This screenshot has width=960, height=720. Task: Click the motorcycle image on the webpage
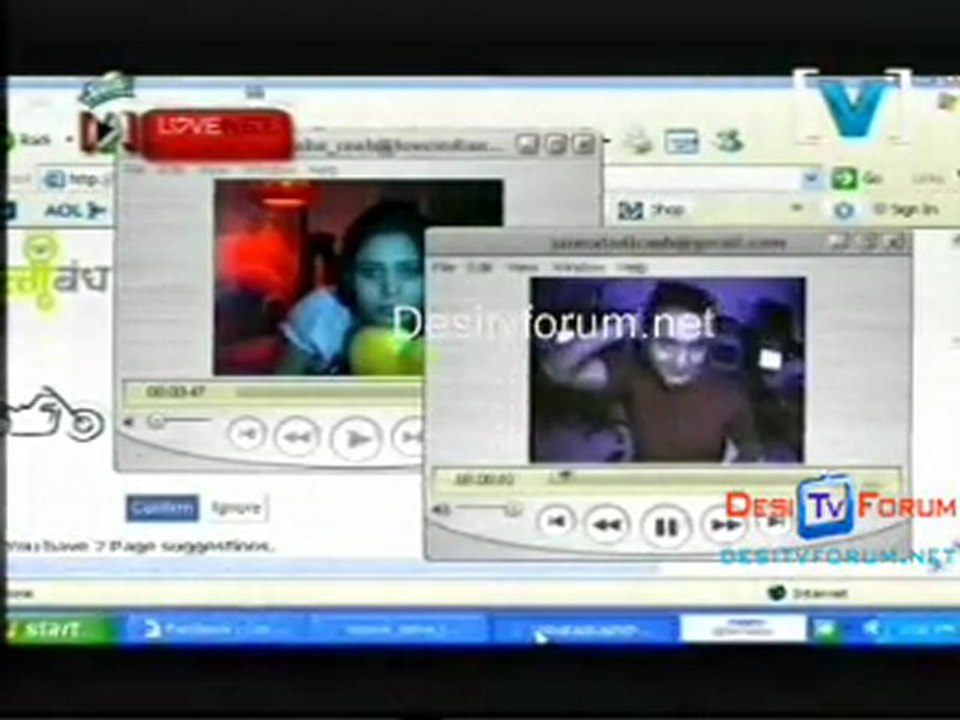(x=54, y=413)
